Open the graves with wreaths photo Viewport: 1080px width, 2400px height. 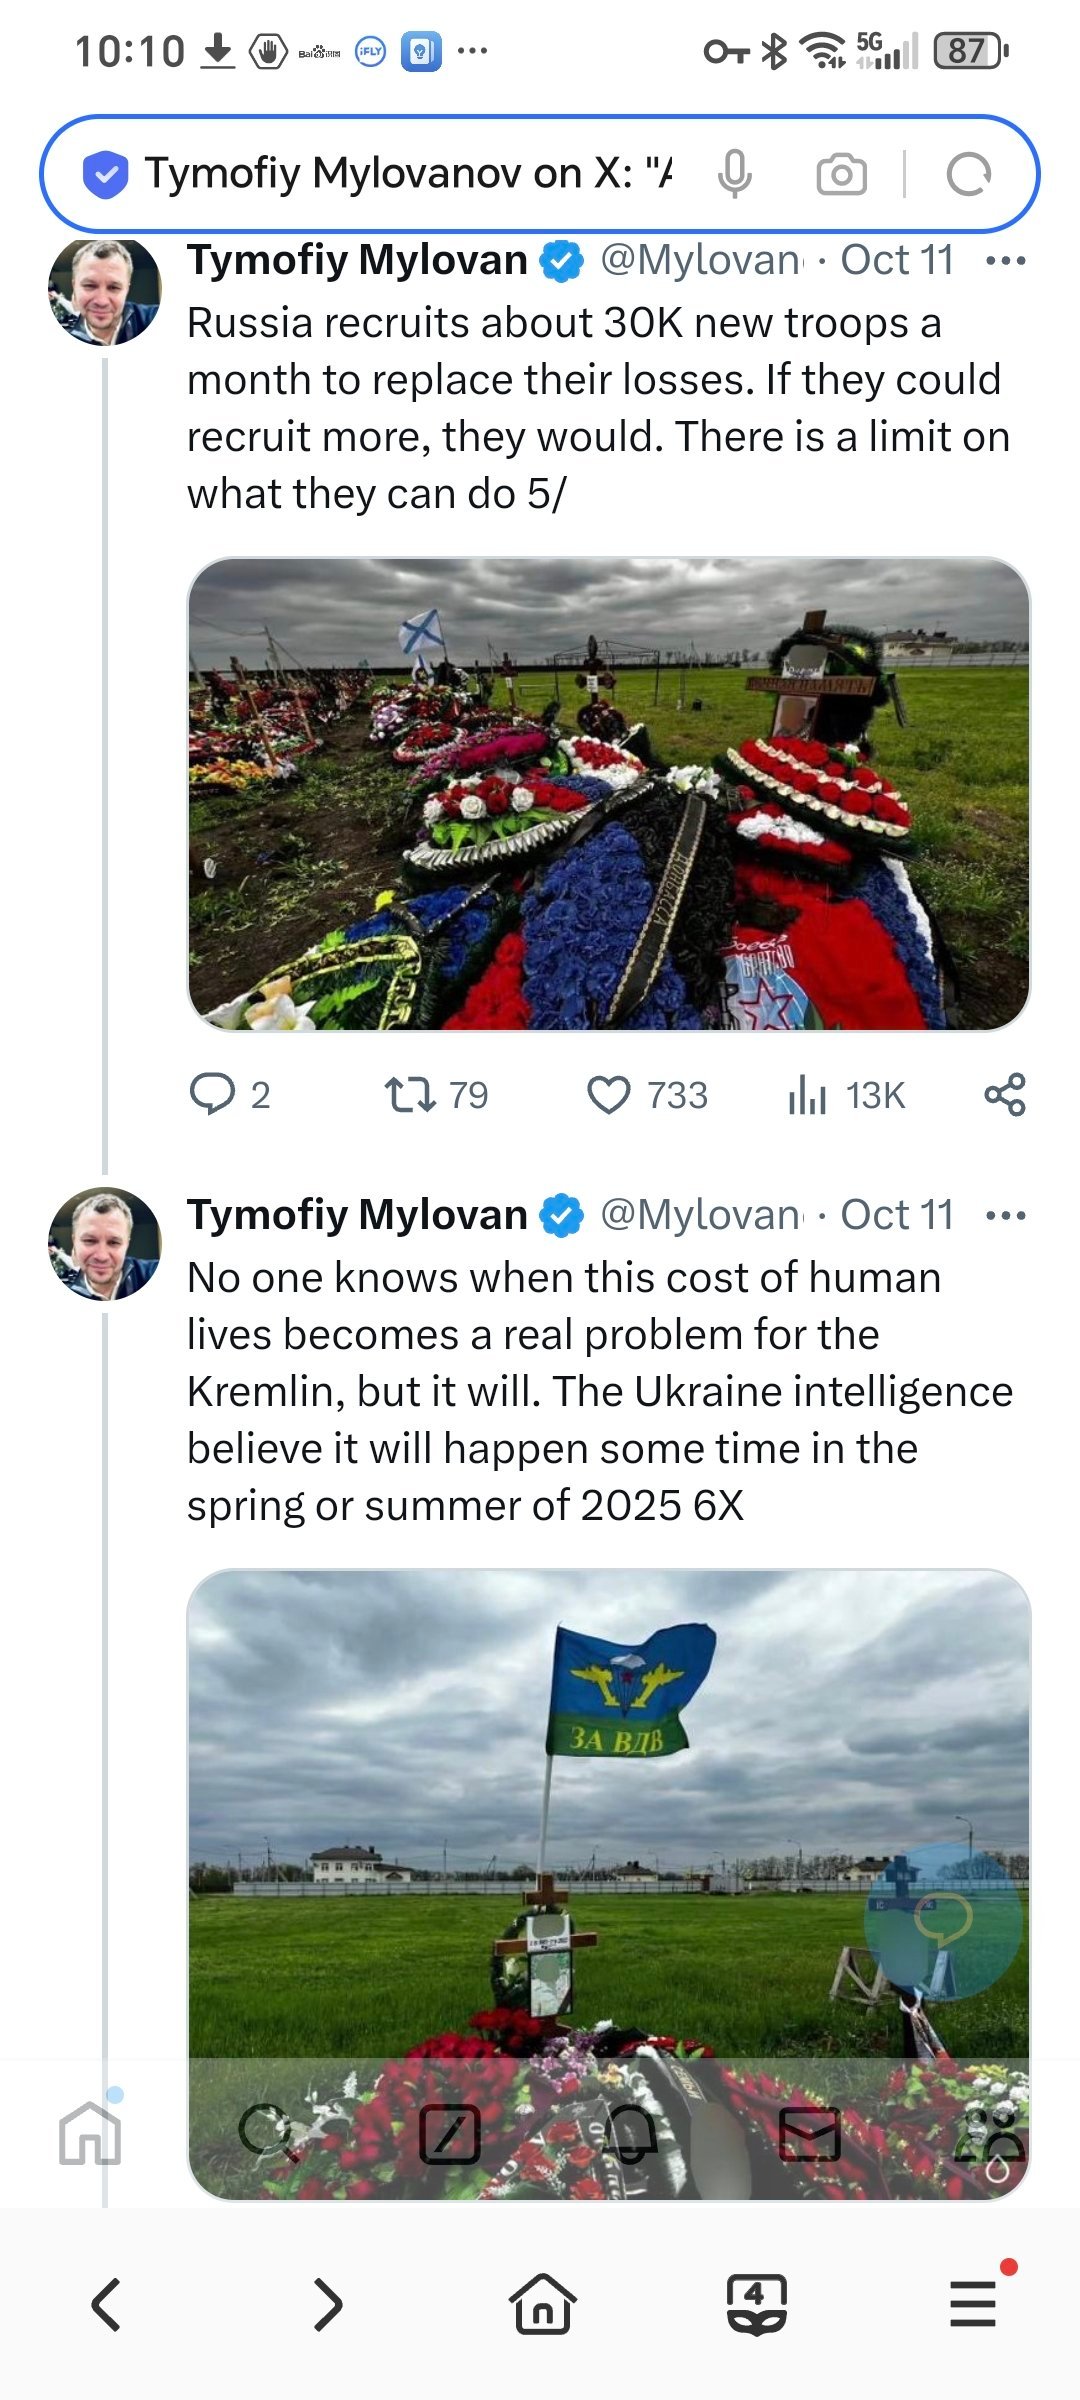click(x=608, y=793)
